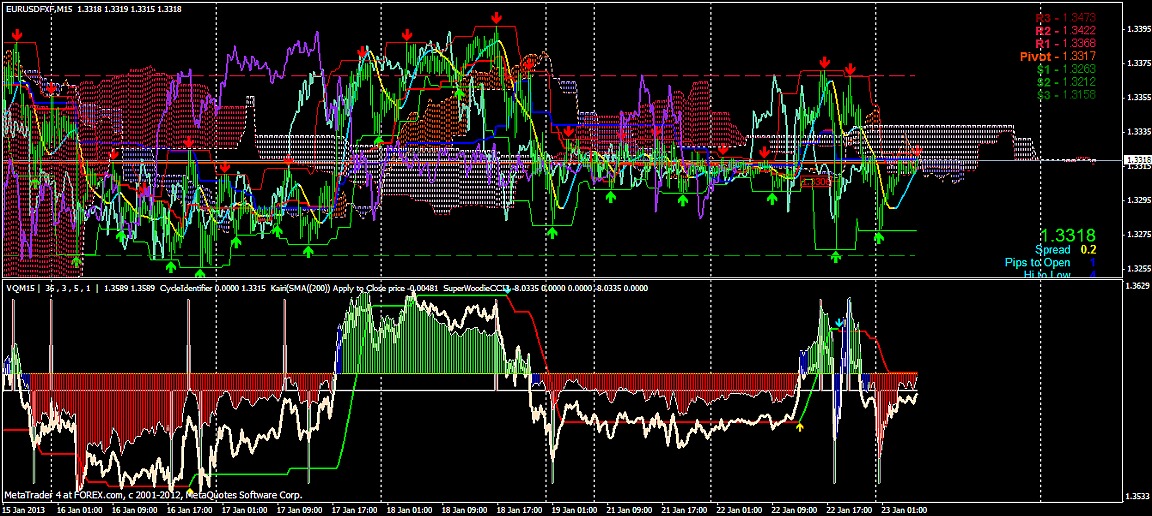Click the VQM15 indicator label

point(21,288)
